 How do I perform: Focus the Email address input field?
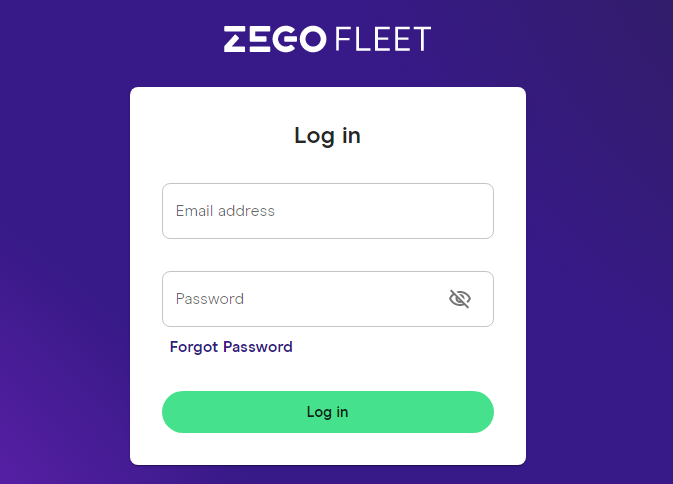[328, 211]
